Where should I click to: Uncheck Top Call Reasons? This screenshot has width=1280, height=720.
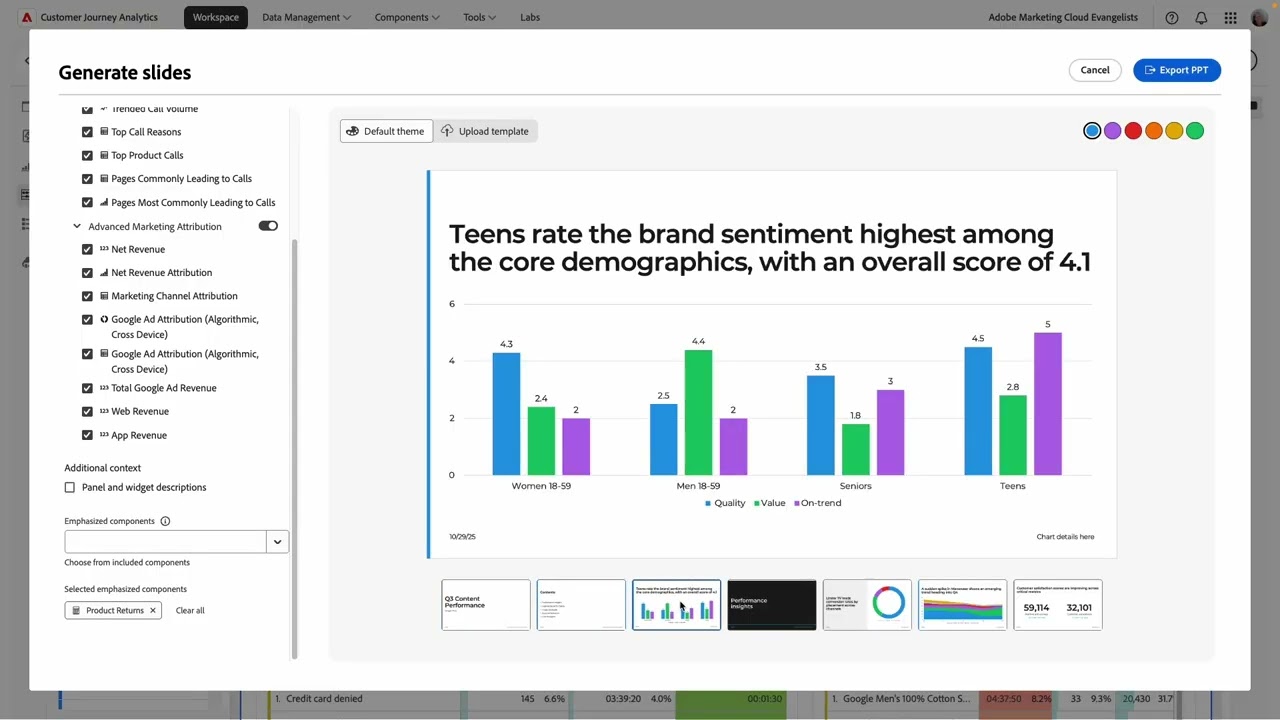click(x=87, y=132)
